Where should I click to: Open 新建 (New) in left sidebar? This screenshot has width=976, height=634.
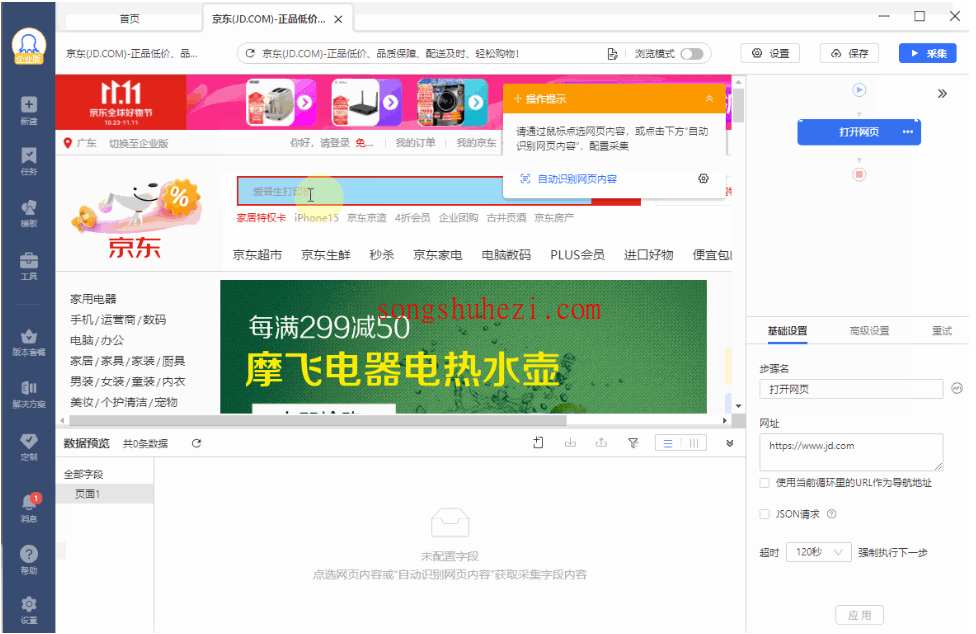click(29, 110)
